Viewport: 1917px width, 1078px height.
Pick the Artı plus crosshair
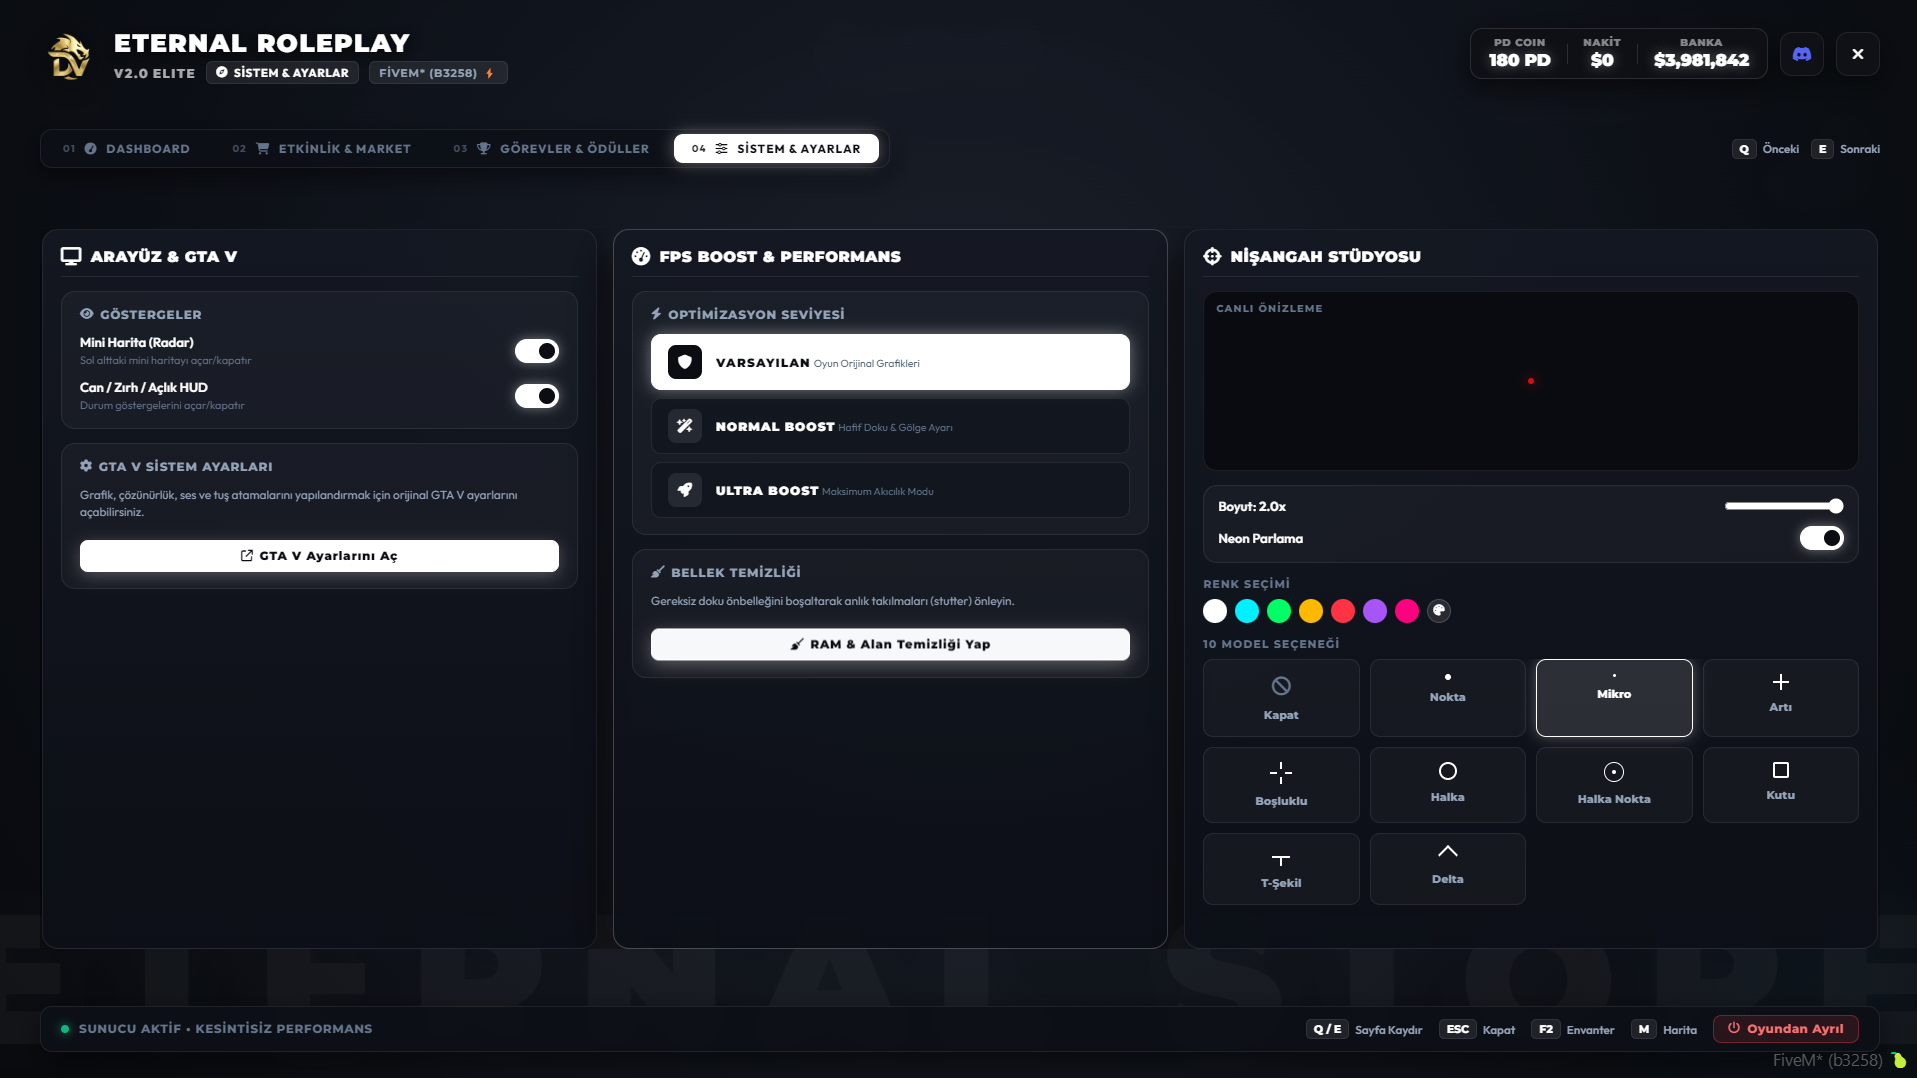[x=1780, y=697]
